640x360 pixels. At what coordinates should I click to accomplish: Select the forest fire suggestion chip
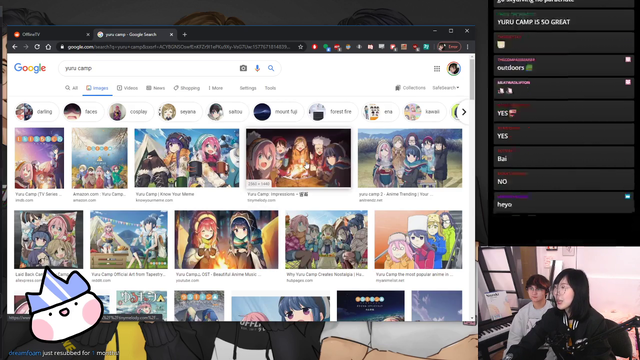coord(333,112)
